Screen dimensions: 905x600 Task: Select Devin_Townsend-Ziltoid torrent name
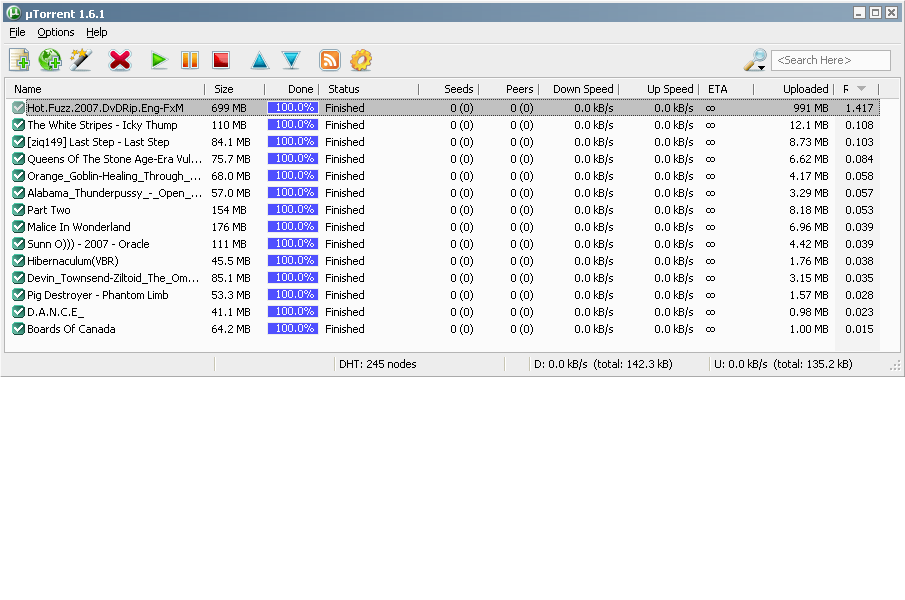[x=113, y=278]
